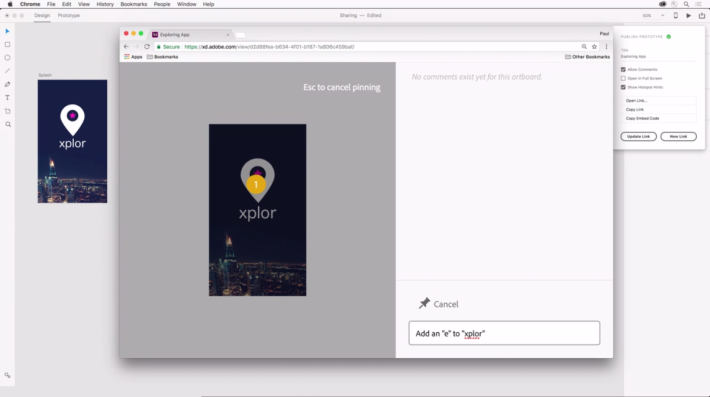
Task: Click the yellow pin marker numbered 1
Action: (x=256, y=184)
